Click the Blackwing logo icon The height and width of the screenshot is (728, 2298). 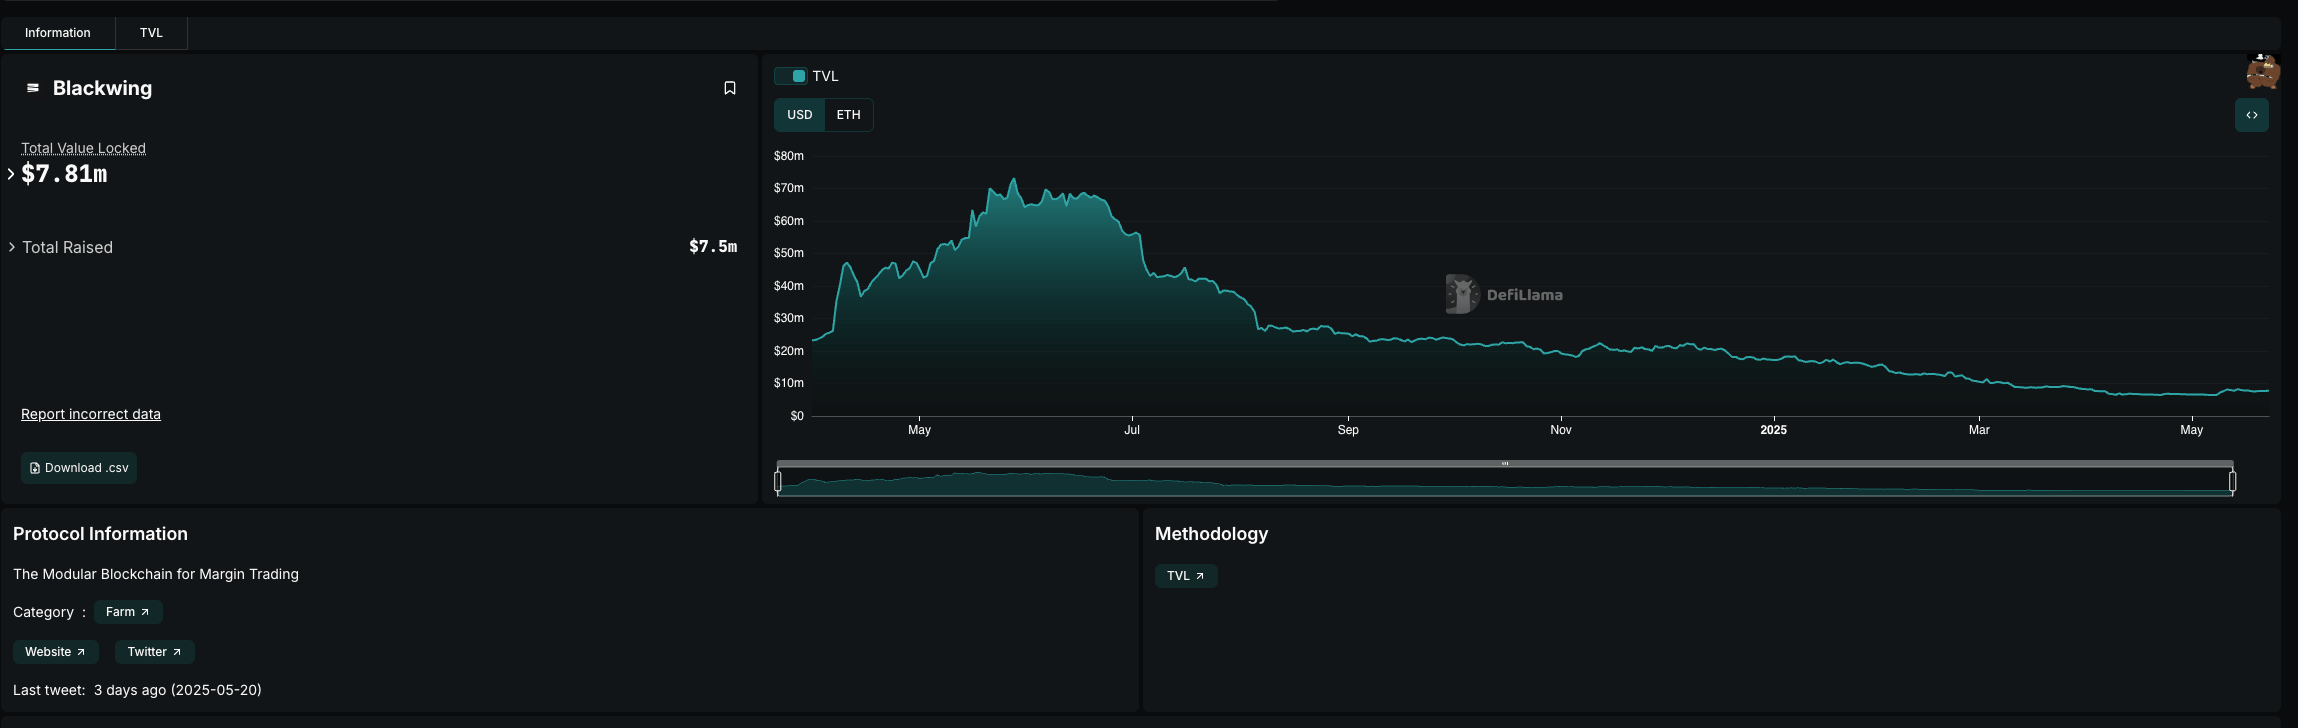(x=33, y=88)
